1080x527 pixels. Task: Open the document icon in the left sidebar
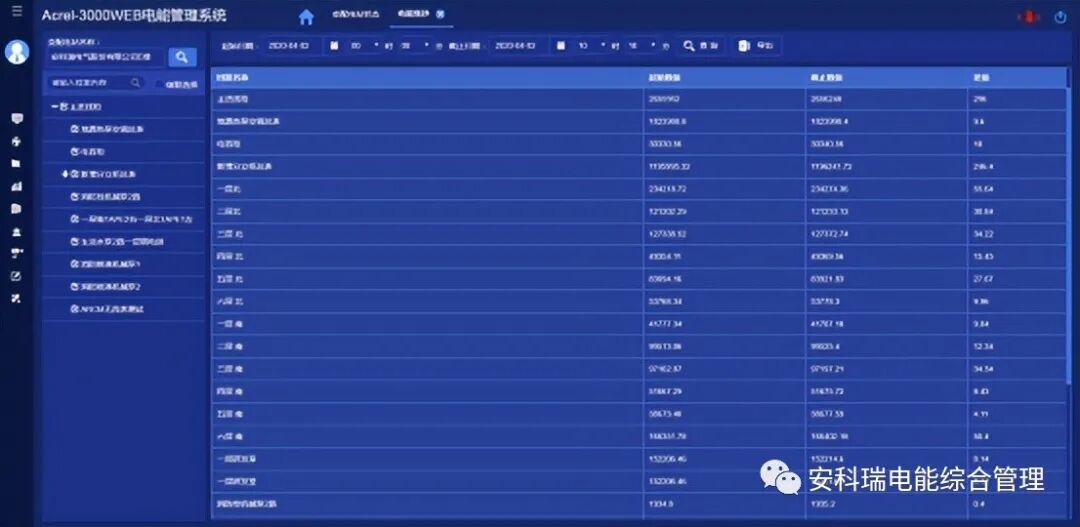[17, 209]
